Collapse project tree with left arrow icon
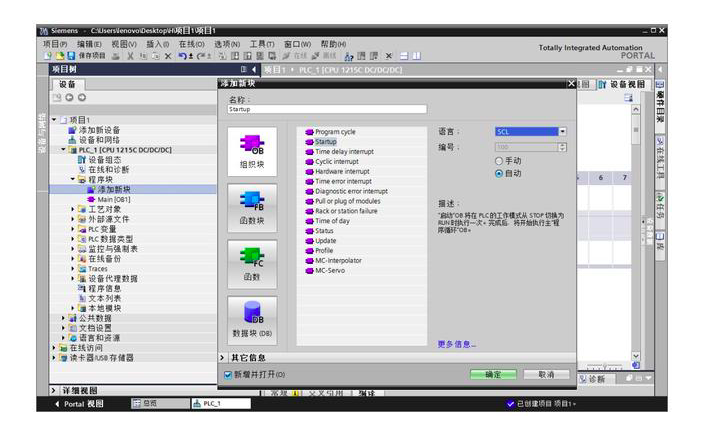701x438 pixels. tap(253, 69)
